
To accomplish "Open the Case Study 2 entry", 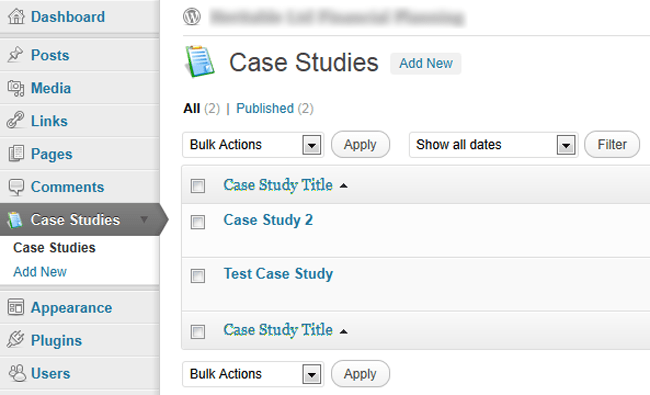I will [x=268, y=220].
